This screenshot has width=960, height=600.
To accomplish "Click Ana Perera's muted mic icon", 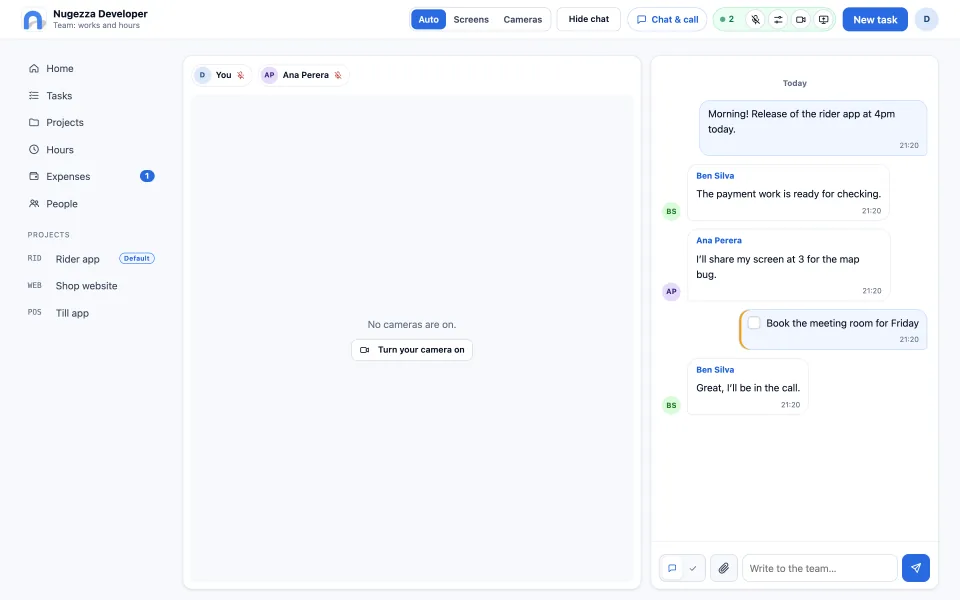I will (338, 75).
